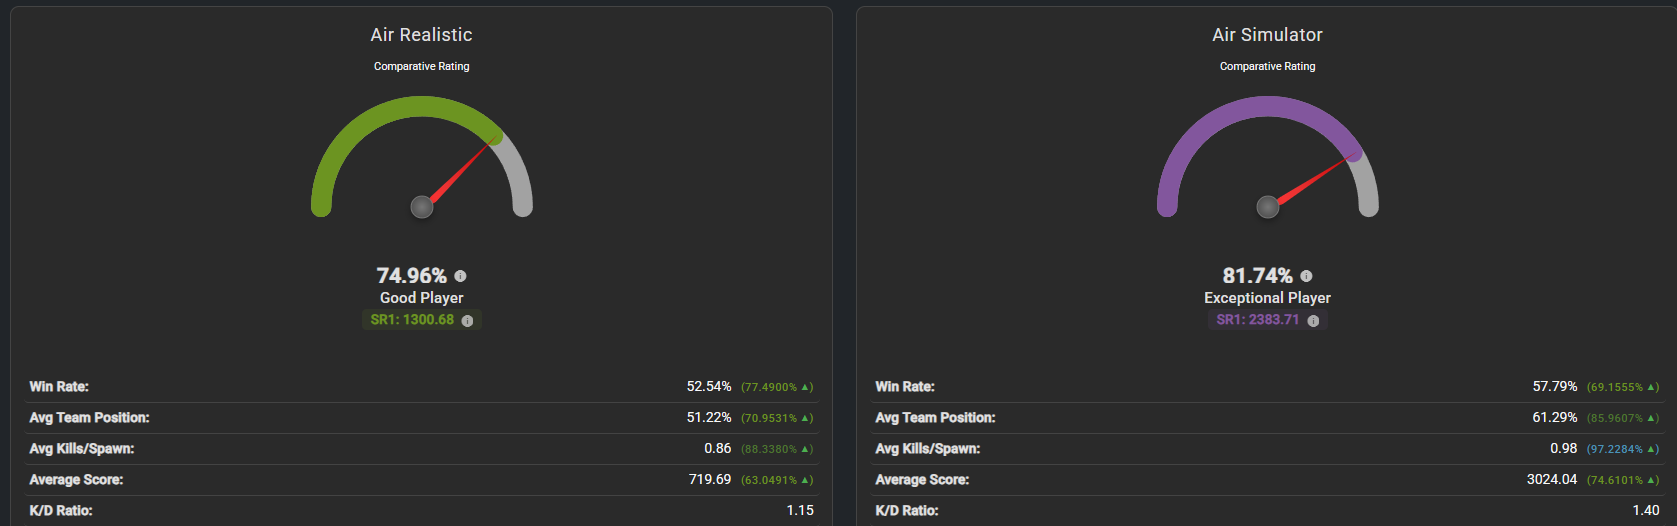Screen dimensions: 1677x526
Task: Click the Good Player rating label
Action: click(421, 298)
